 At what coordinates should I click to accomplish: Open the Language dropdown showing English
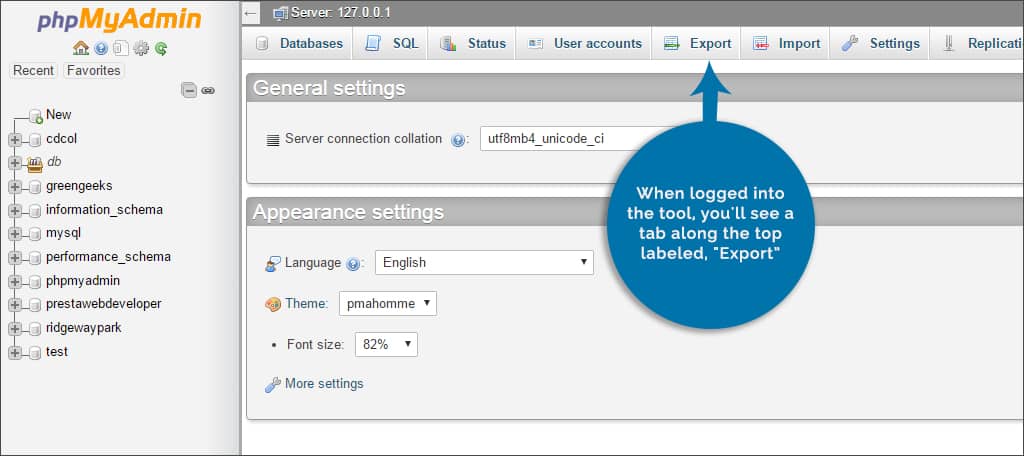coord(484,263)
